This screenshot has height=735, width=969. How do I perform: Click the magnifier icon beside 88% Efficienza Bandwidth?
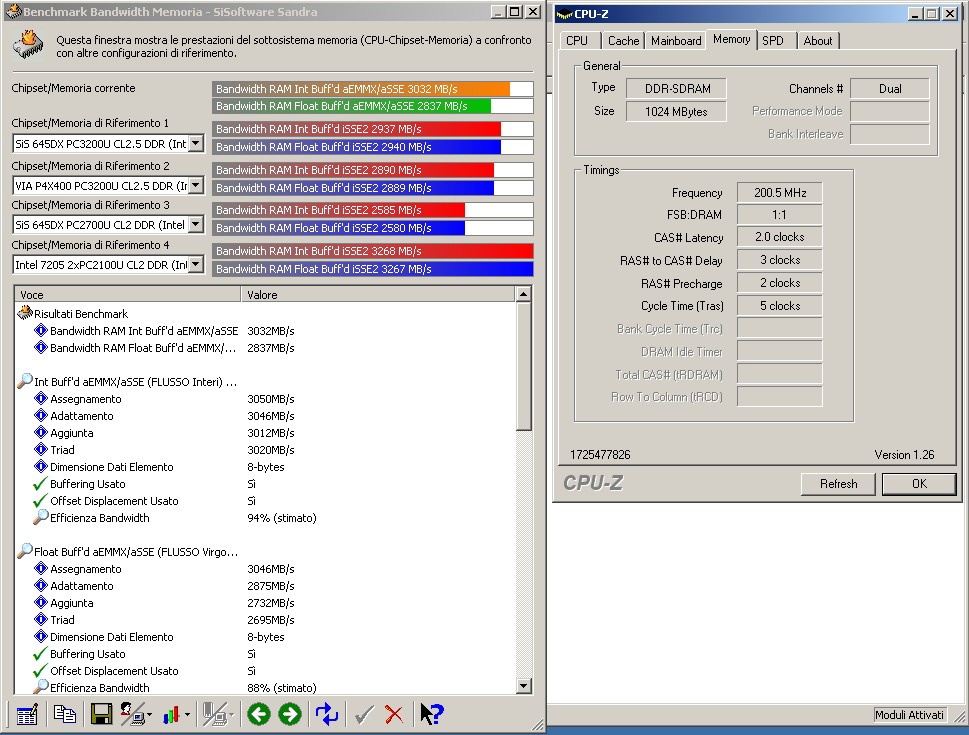point(41,687)
